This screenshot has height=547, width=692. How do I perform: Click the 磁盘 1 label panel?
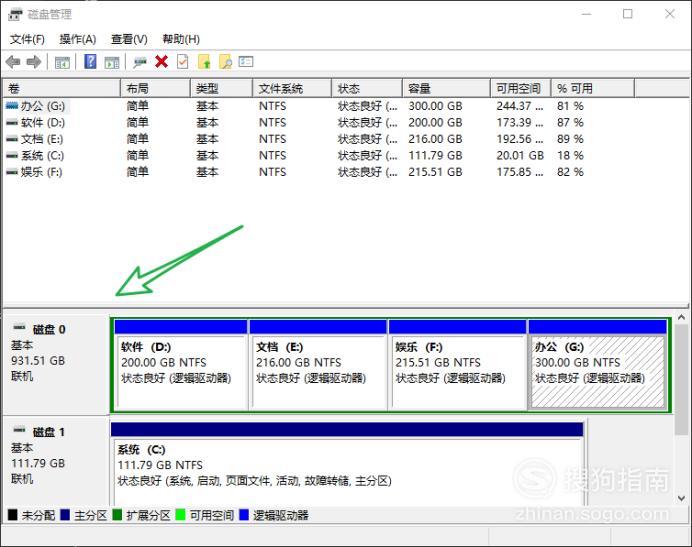click(56, 461)
